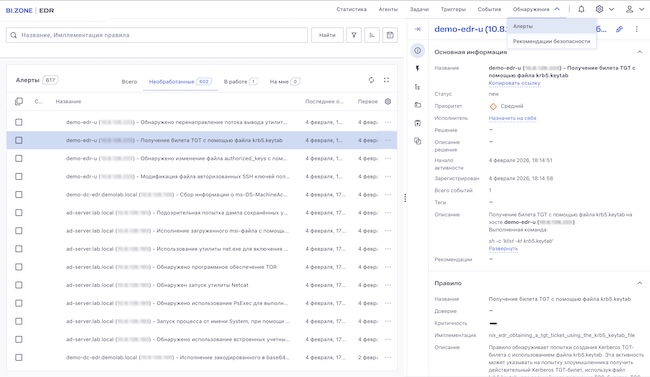
Task: Open table column settings gear
Action: pyautogui.click(x=388, y=102)
